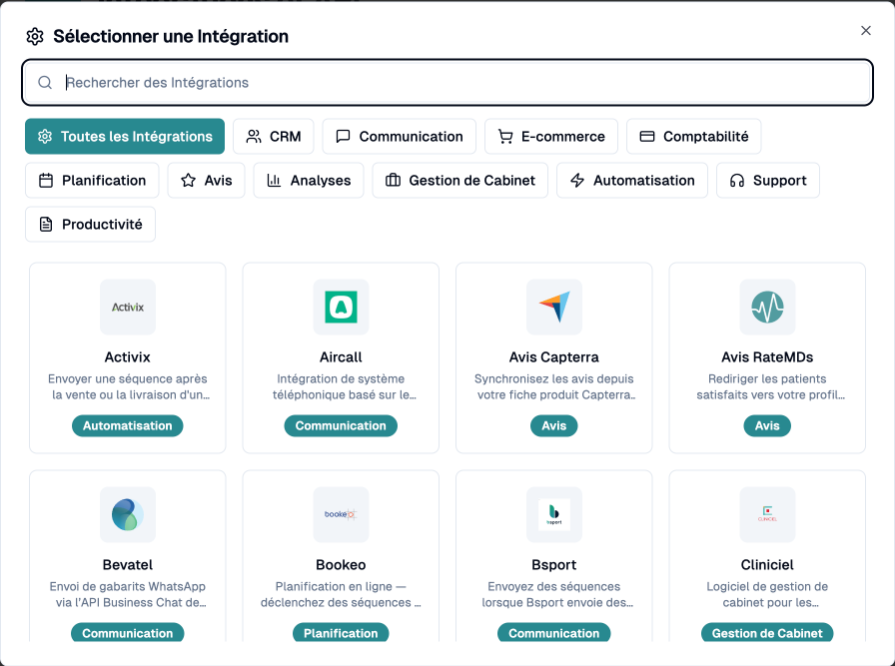This screenshot has width=895, height=666.
Task: Click the Communication tag on Aircall card
Action: click(341, 426)
